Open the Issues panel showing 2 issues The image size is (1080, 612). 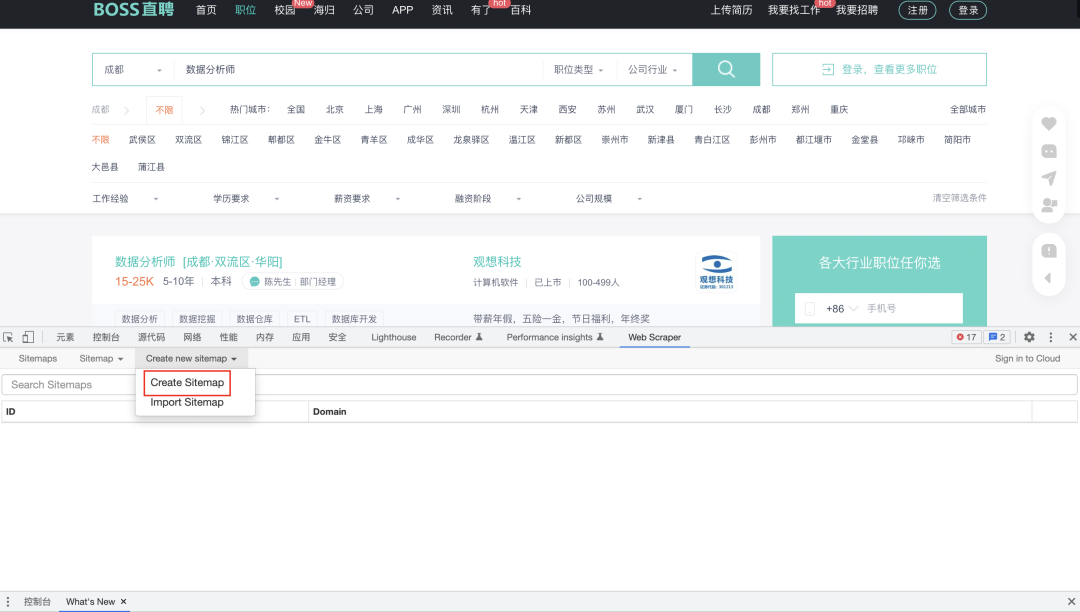995,337
